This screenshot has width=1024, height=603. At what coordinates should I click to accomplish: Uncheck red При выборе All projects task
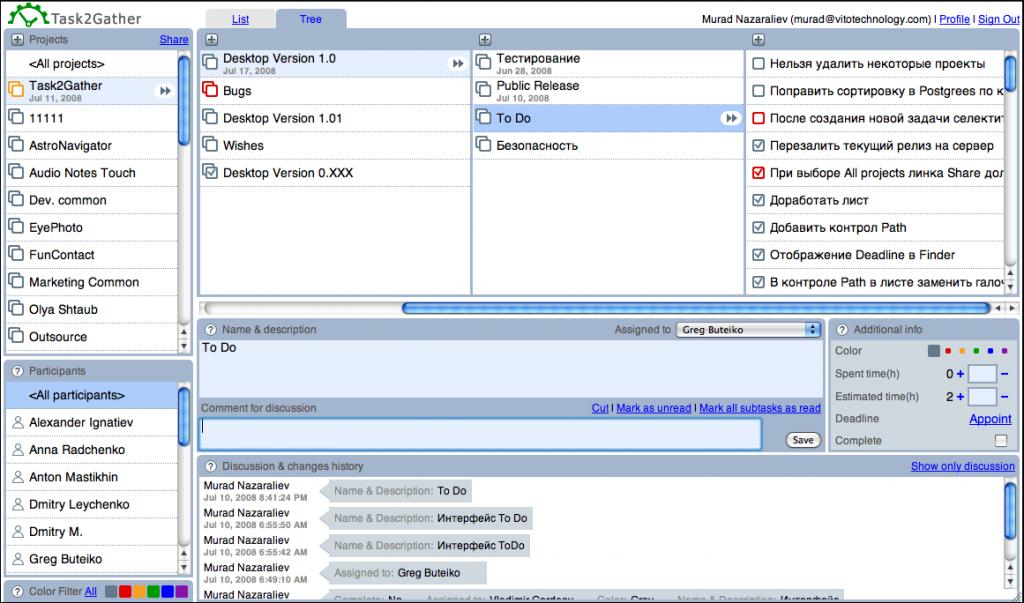click(x=758, y=173)
